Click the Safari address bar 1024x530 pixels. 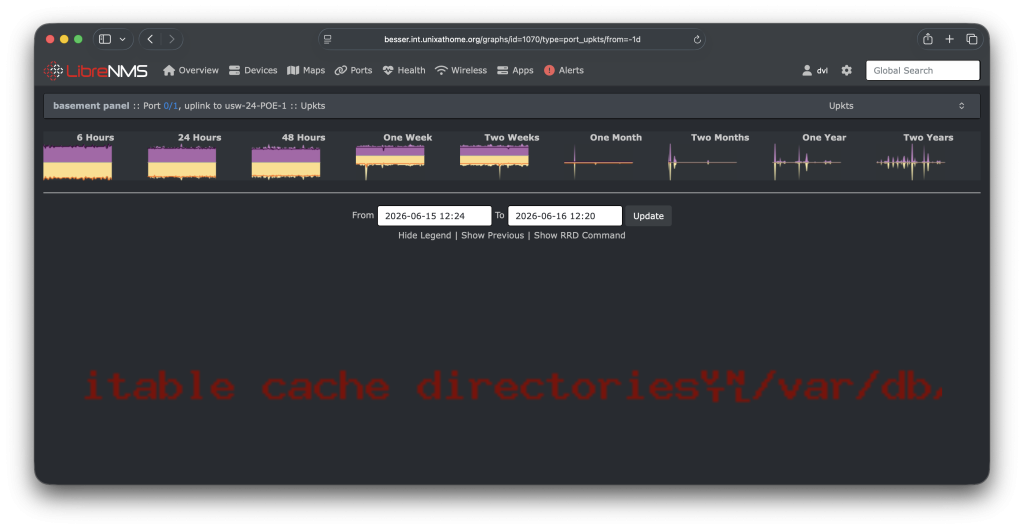pos(512,39)
